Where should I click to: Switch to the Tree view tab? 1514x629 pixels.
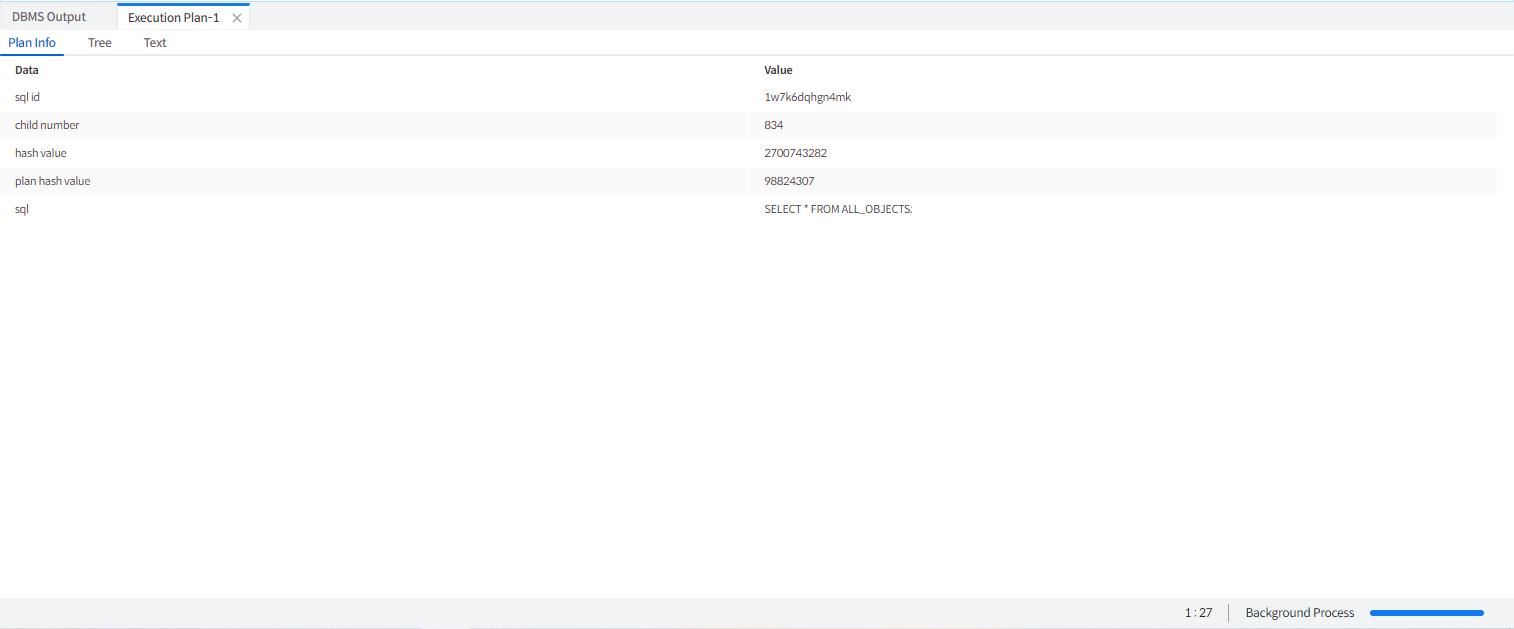(x=100, y=43)
